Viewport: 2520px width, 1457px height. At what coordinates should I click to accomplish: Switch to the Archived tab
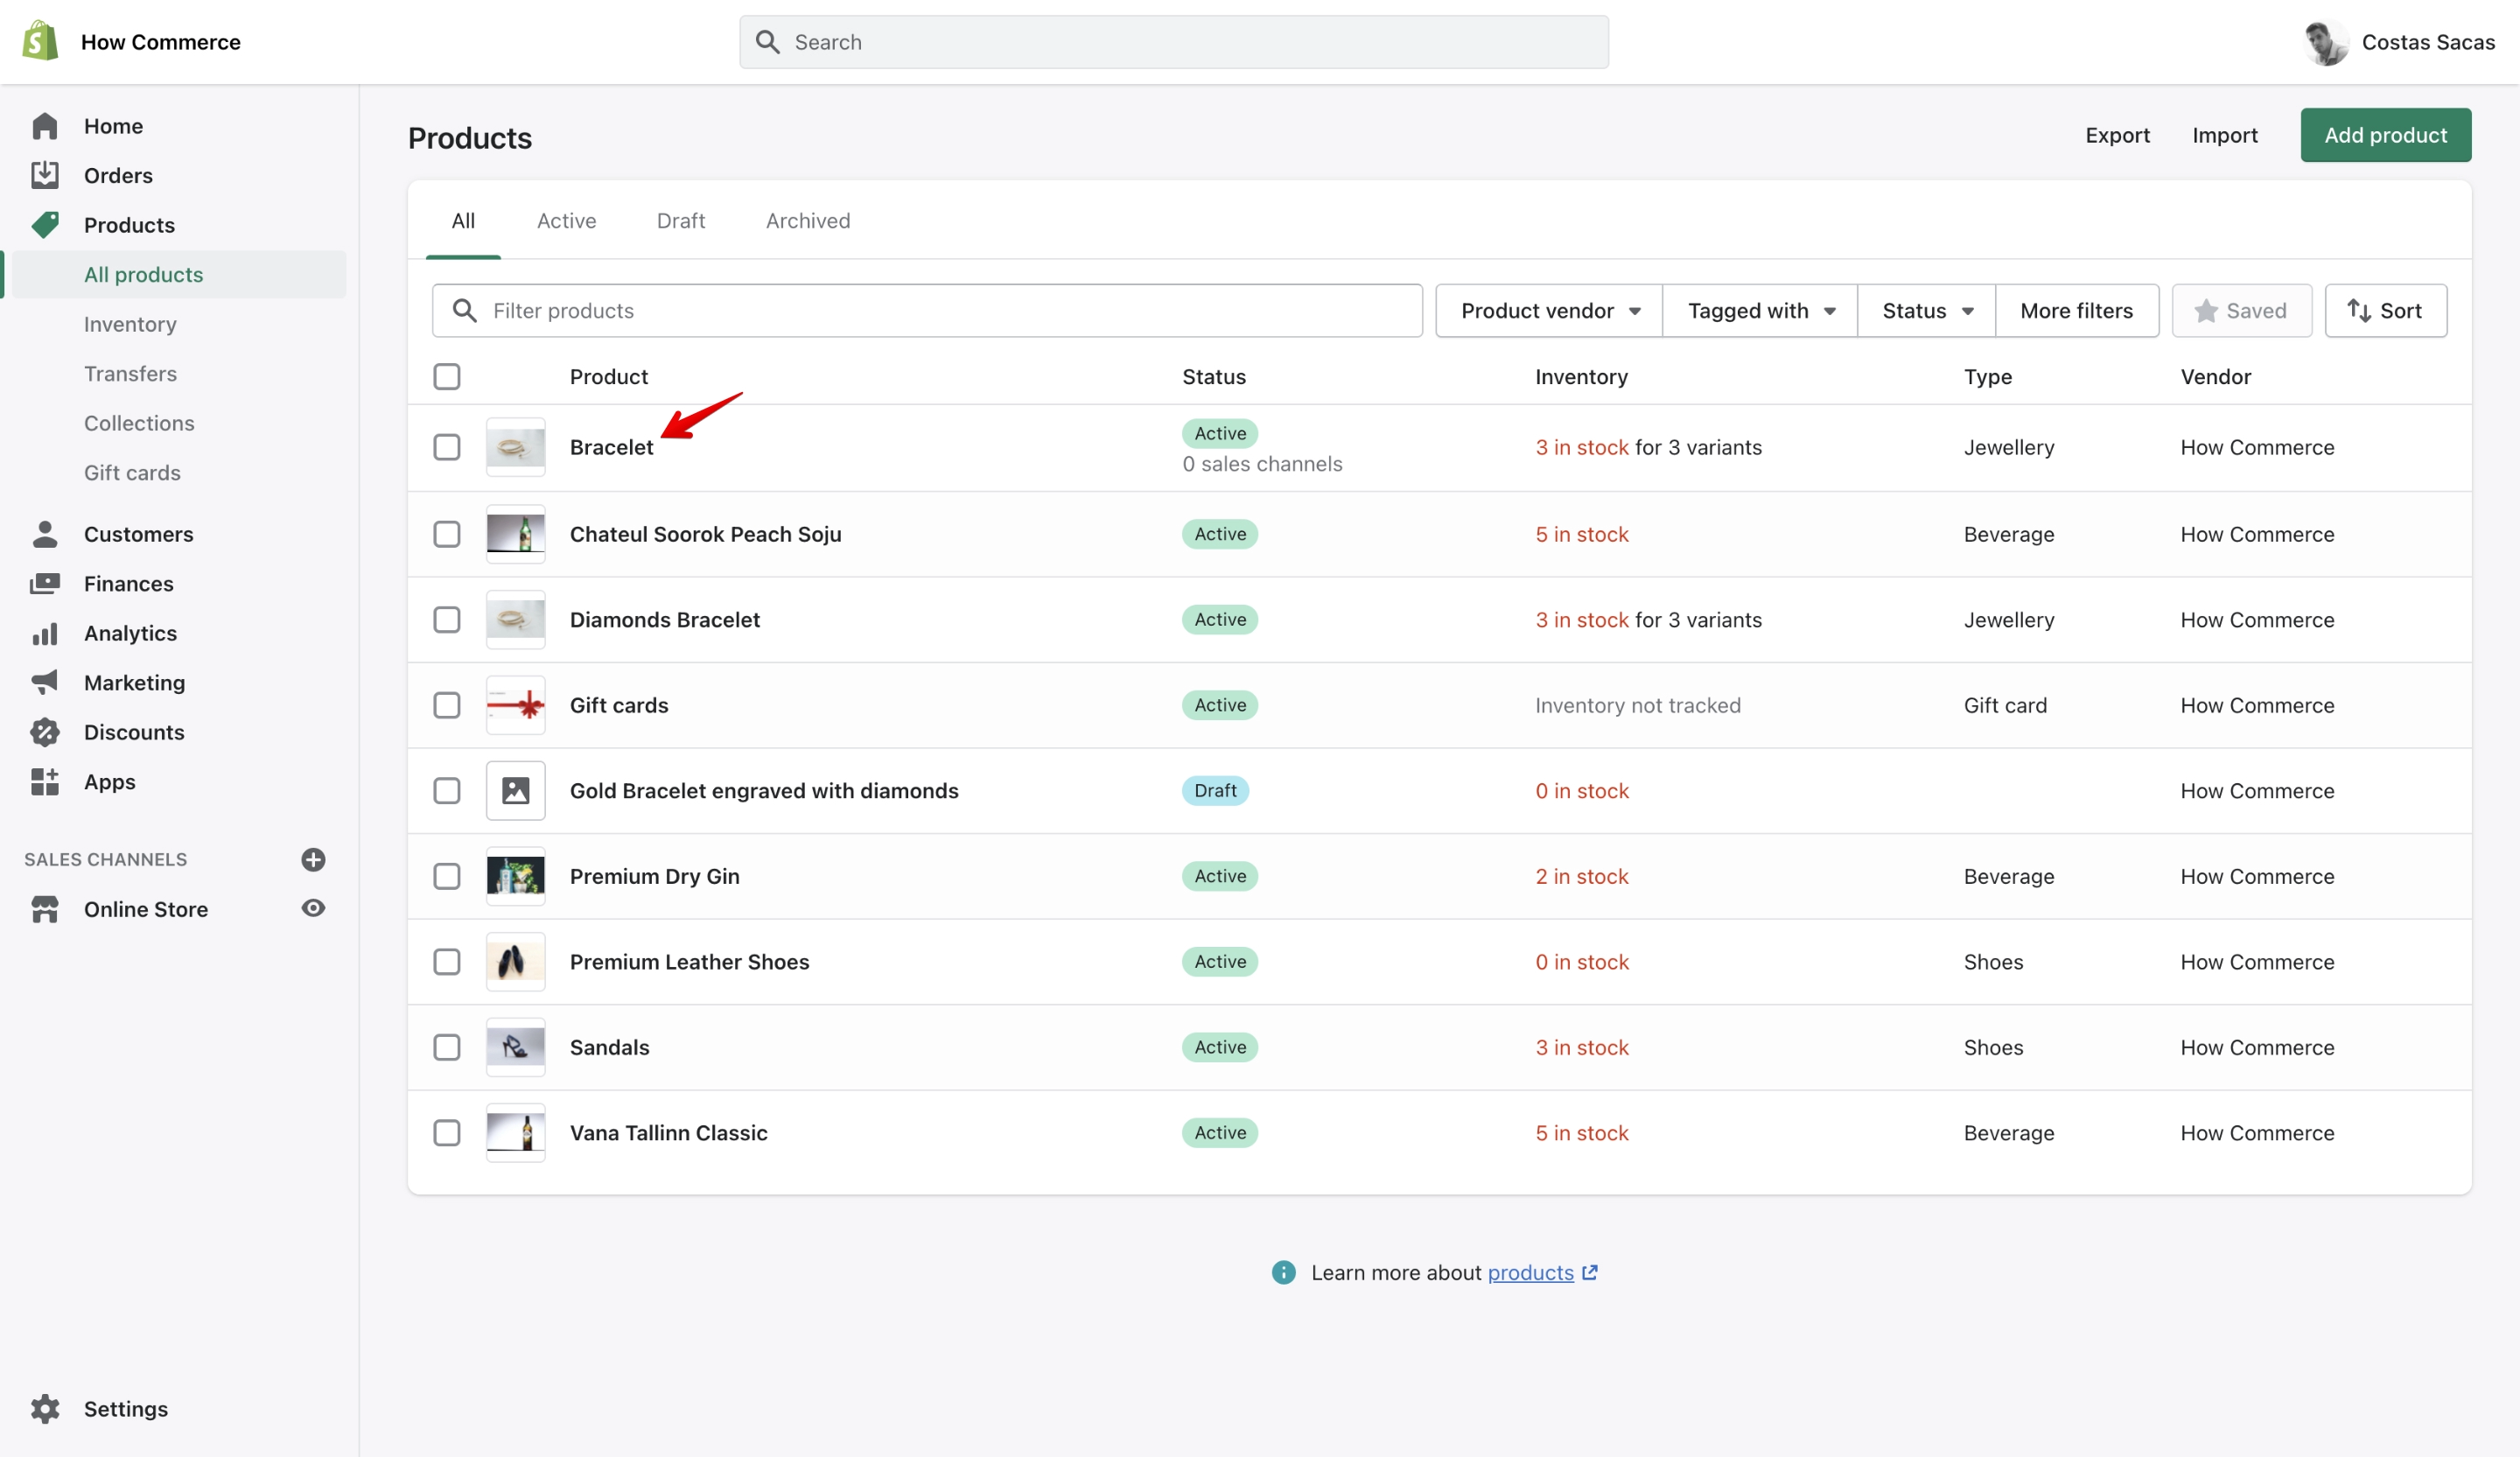(808, 221)
